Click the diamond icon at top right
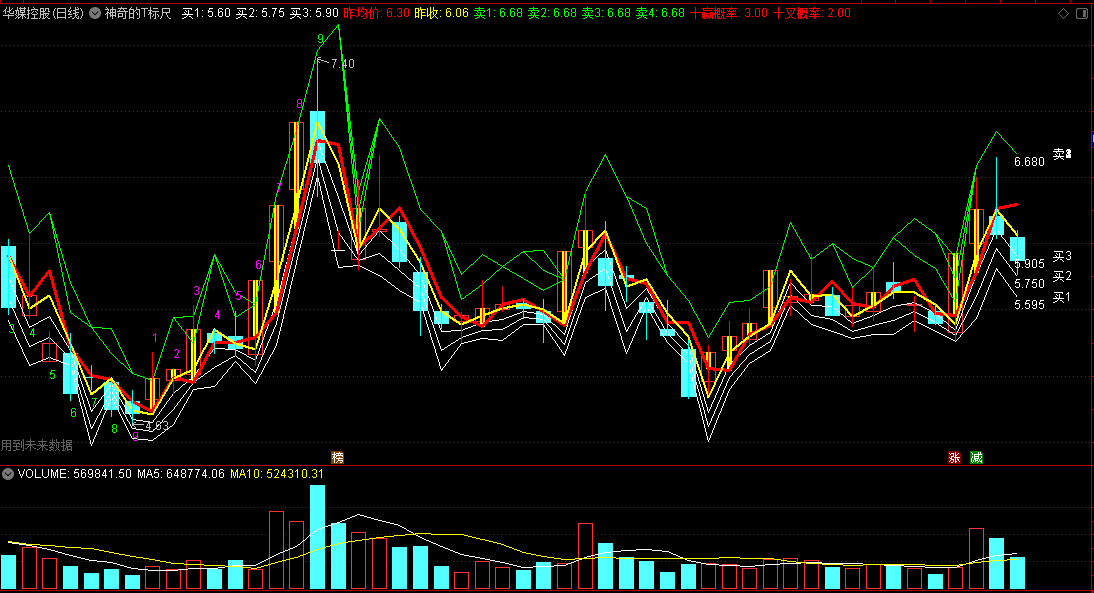The height and width of the screenshot is (593, 1094). pyautogui.click(x=1063, y=13)
